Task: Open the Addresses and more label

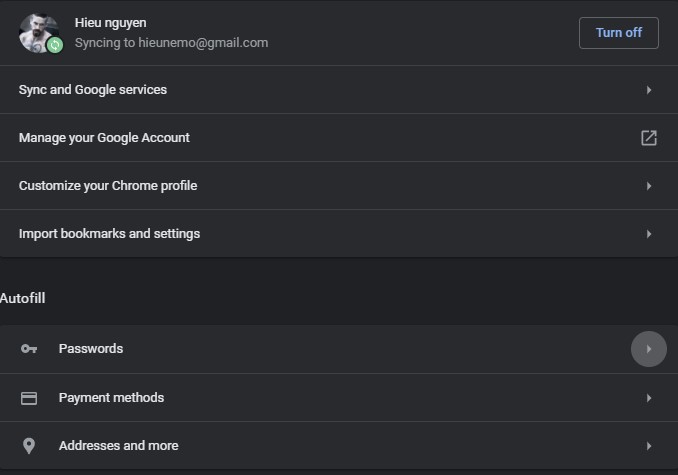Action: coord(118,446)
